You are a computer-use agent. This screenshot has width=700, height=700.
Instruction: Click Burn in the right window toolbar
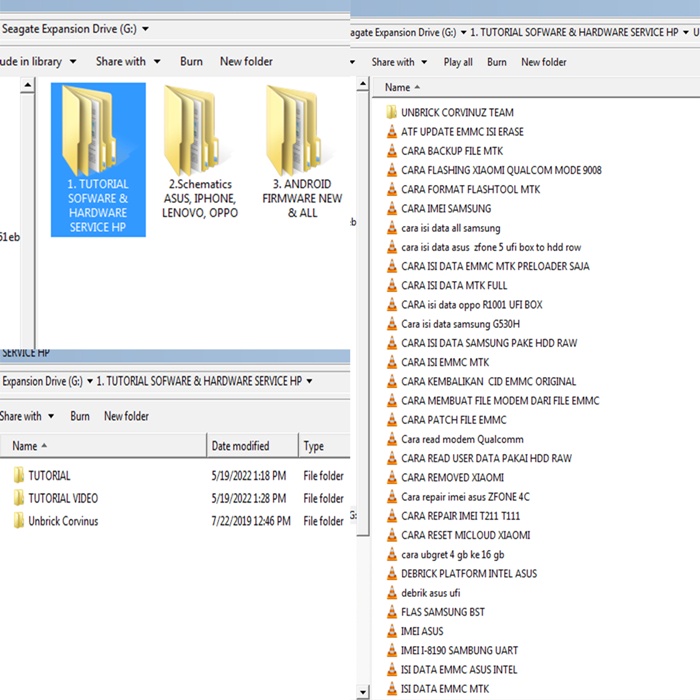point(496,62)
